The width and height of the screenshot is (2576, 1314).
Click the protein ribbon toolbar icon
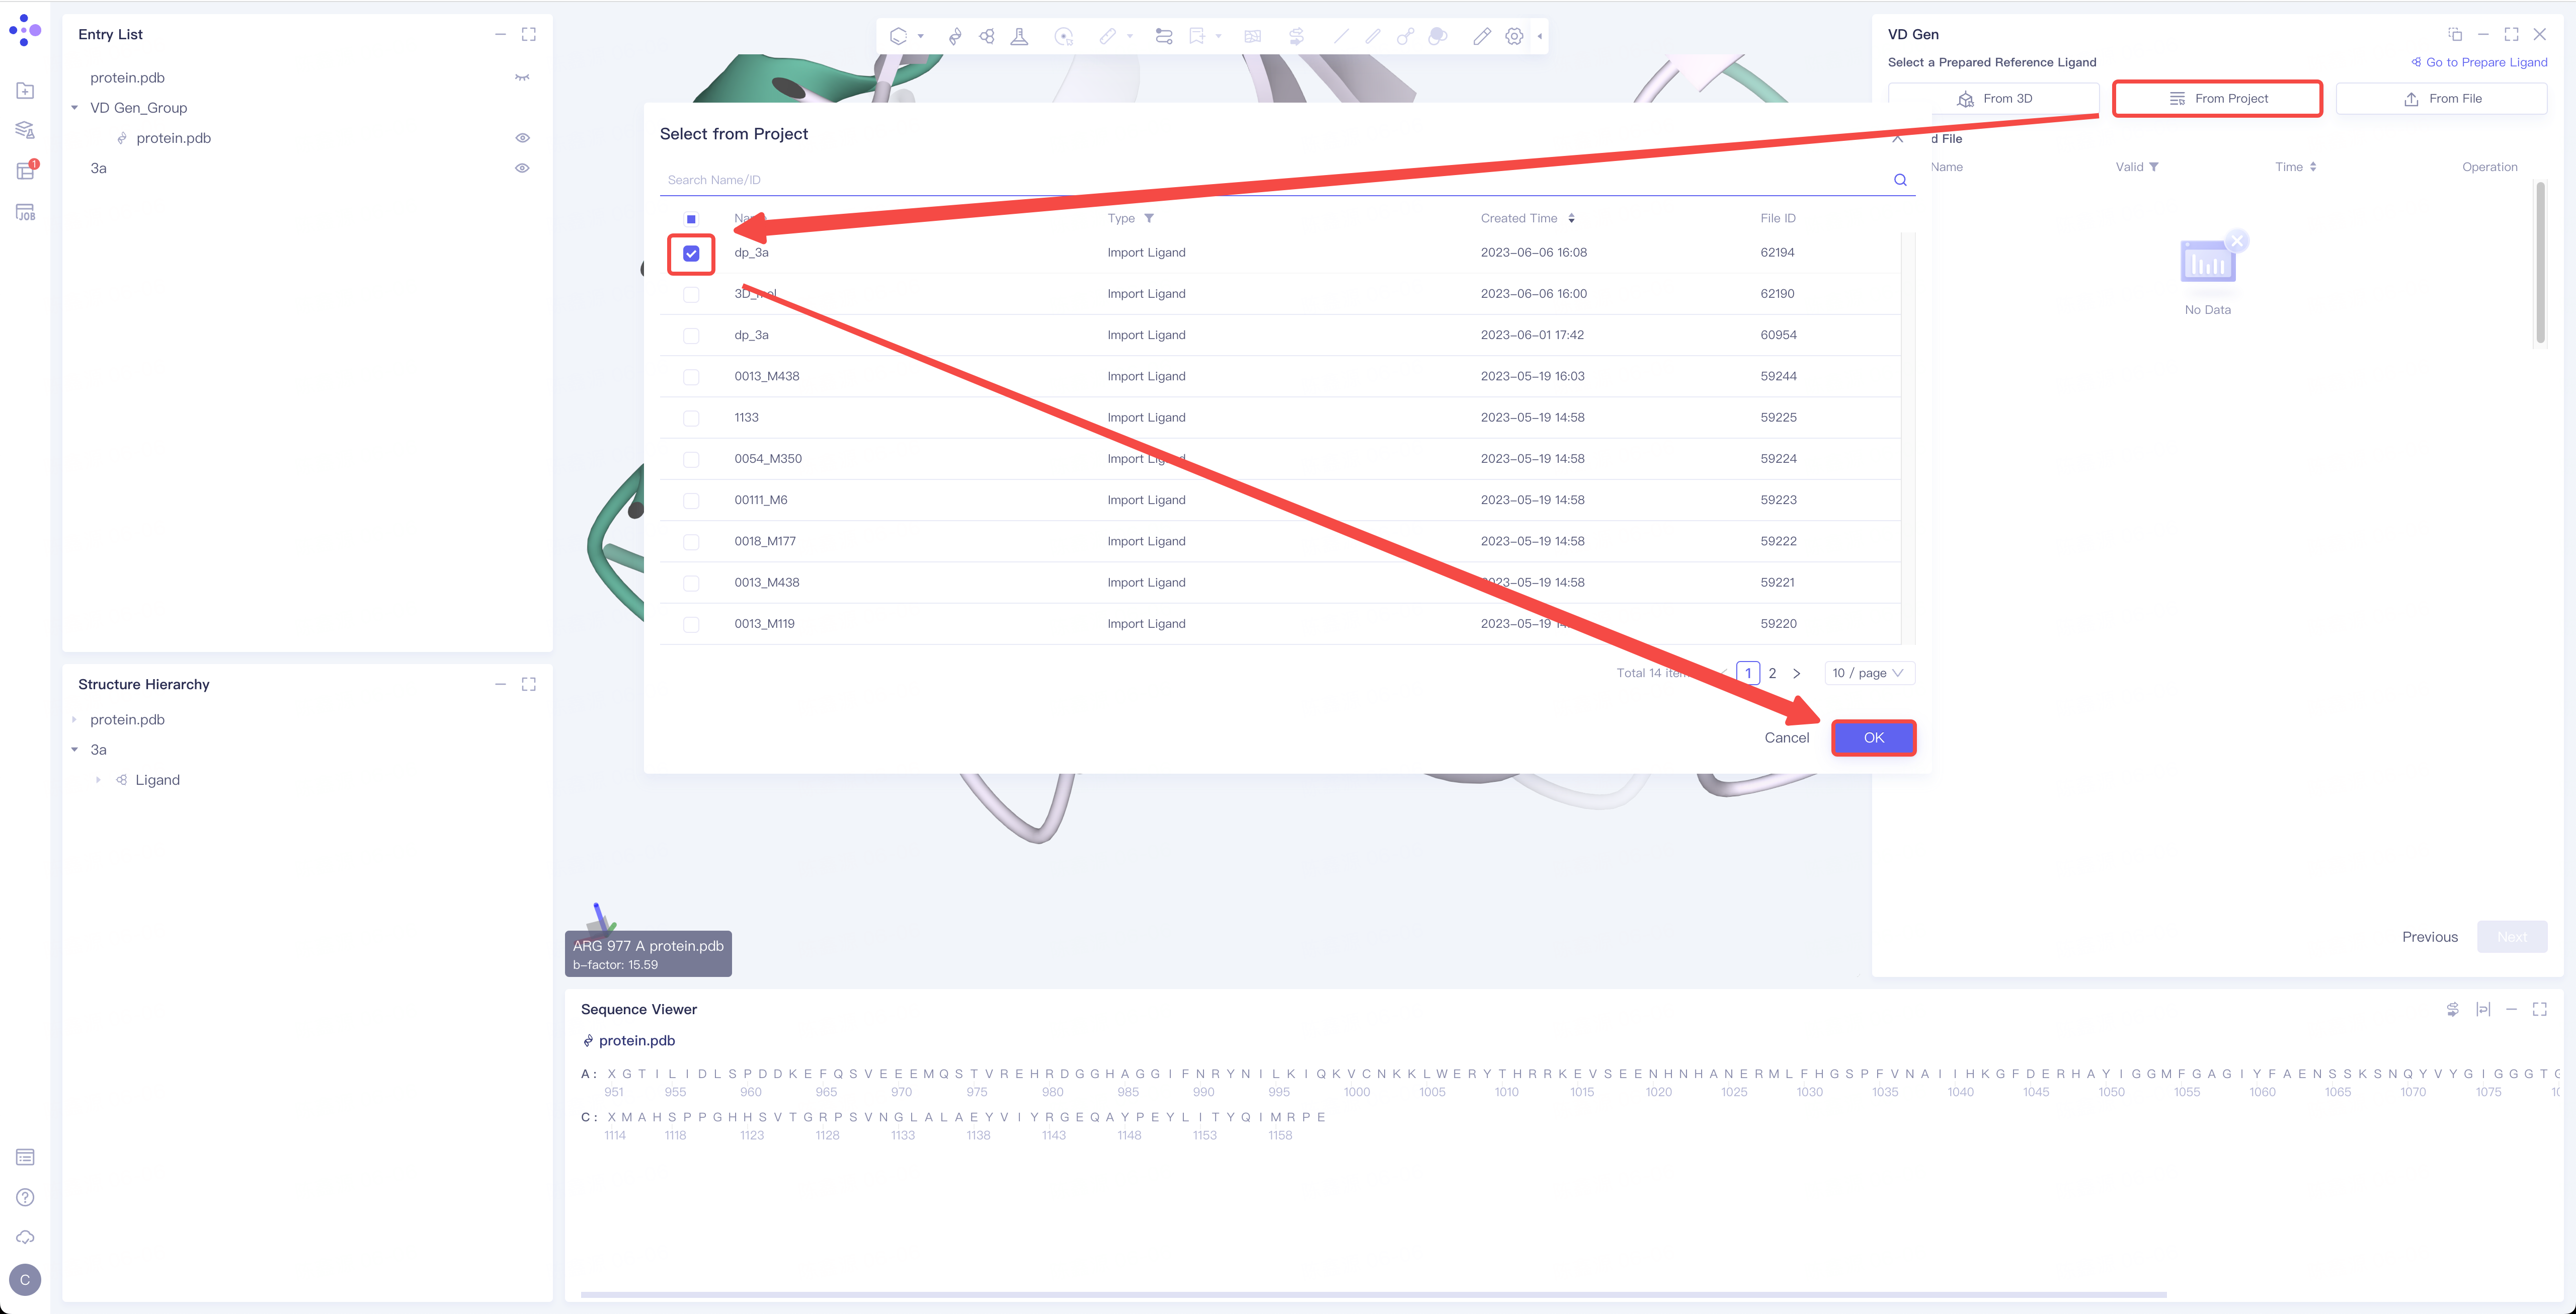(x=955, y=37)
